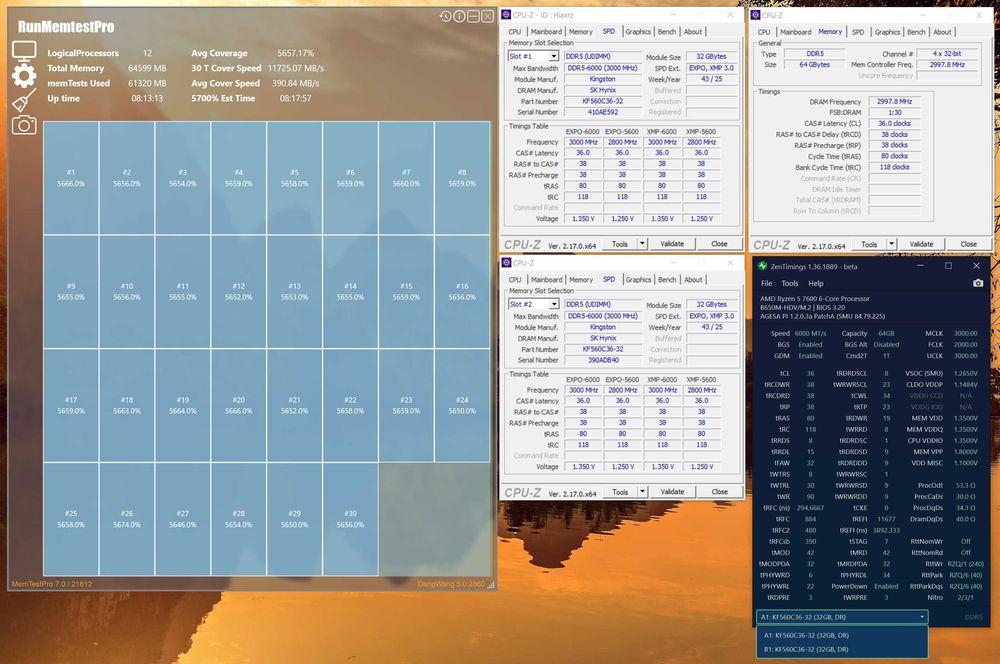Open Slot #1 dropdown in CPU-Z

(554, 56)
